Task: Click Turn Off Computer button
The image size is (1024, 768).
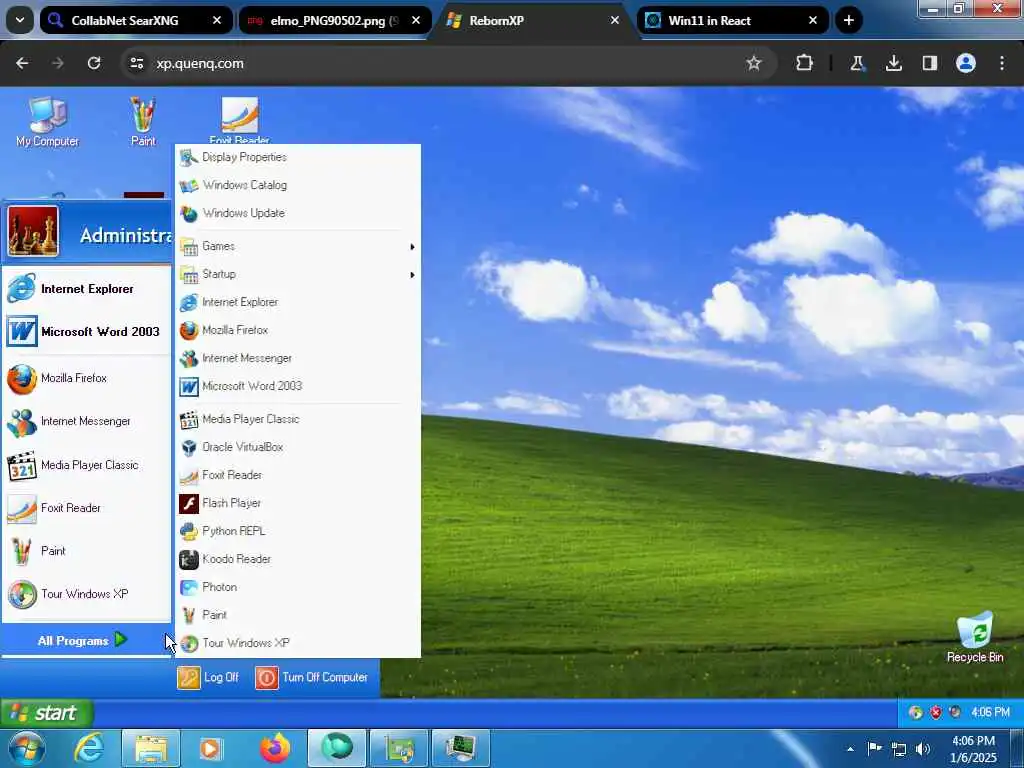Action: (312, 678)
